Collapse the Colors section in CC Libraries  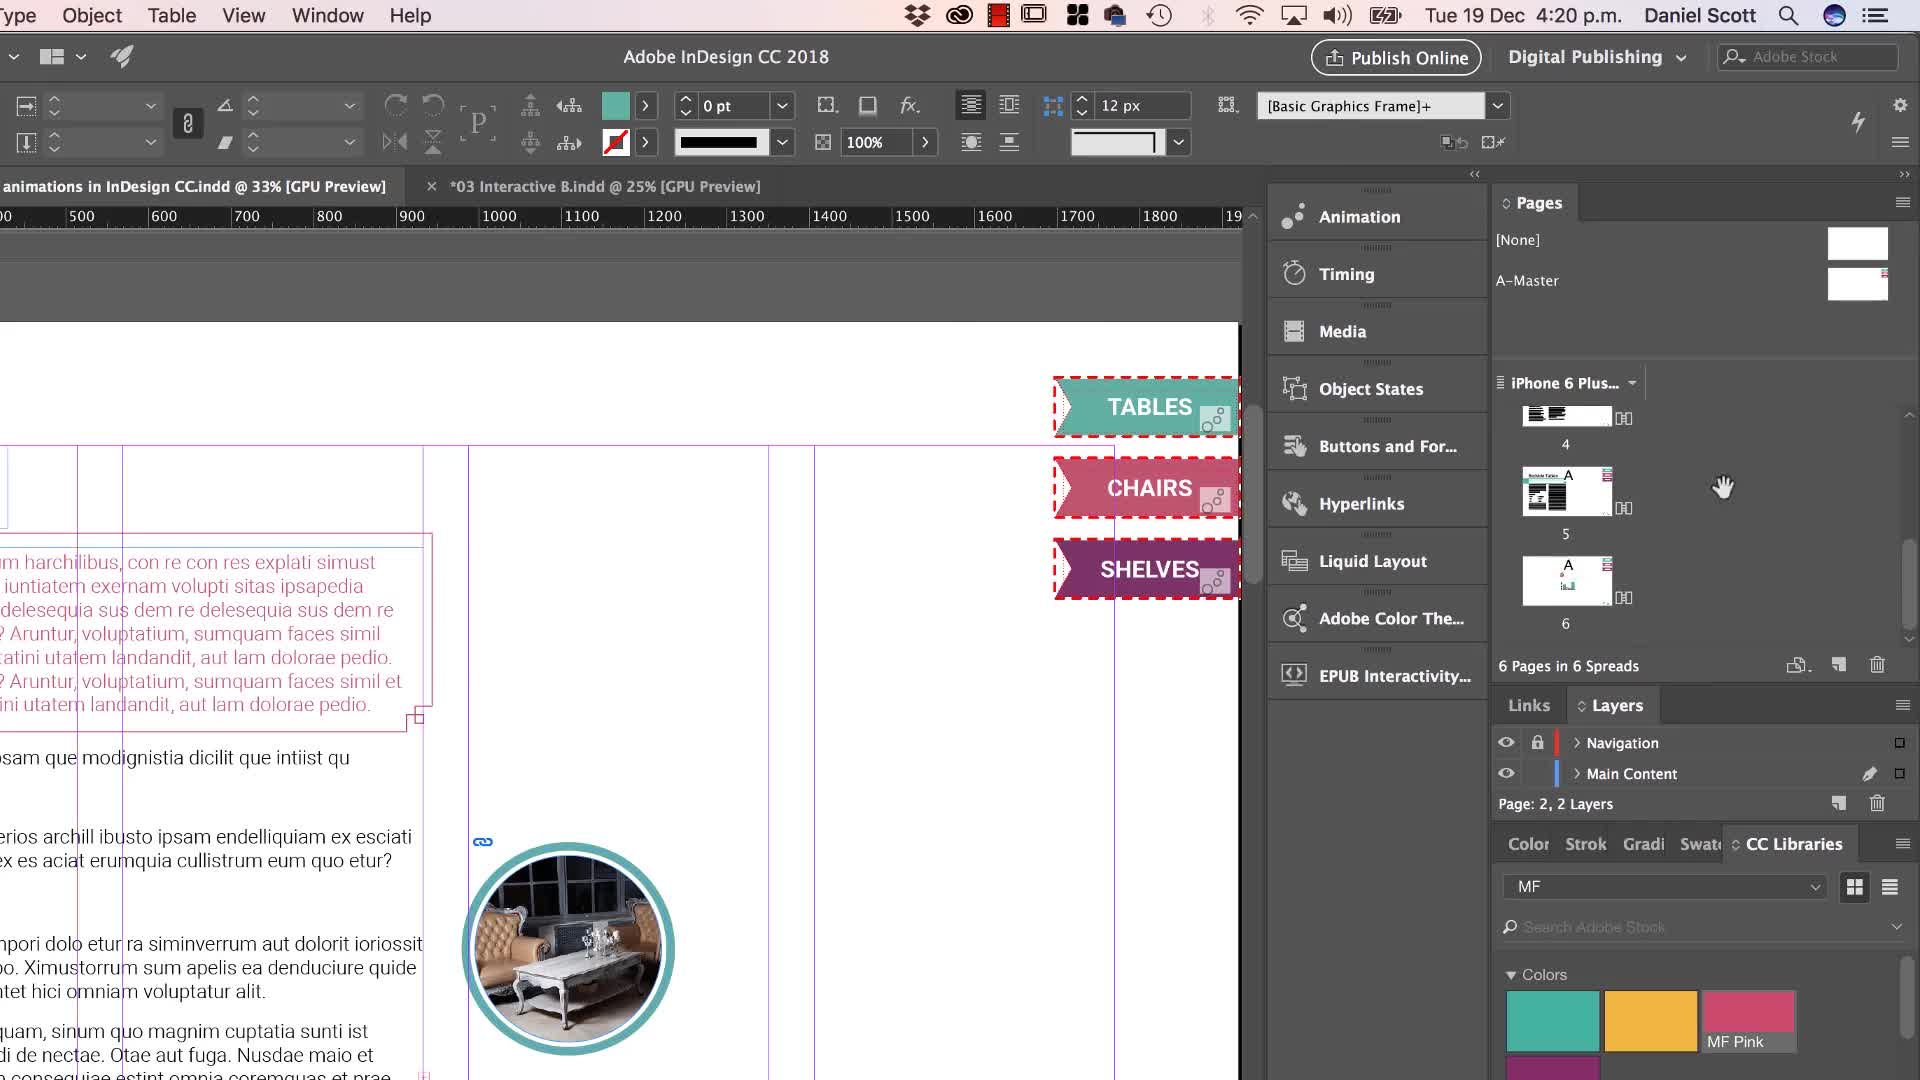point(1511,975)
